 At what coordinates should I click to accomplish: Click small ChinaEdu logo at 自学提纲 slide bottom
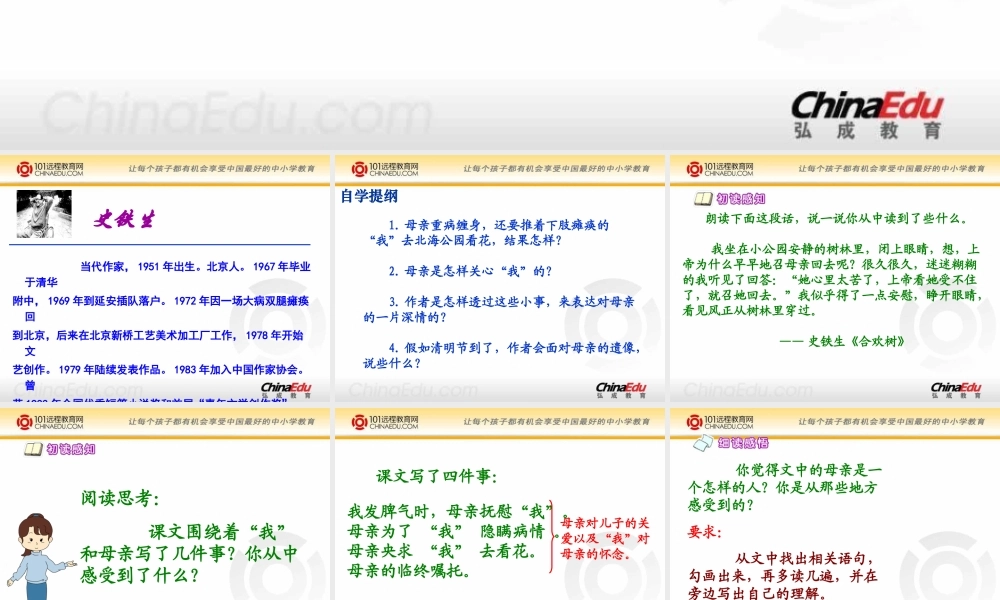[621, 390]
